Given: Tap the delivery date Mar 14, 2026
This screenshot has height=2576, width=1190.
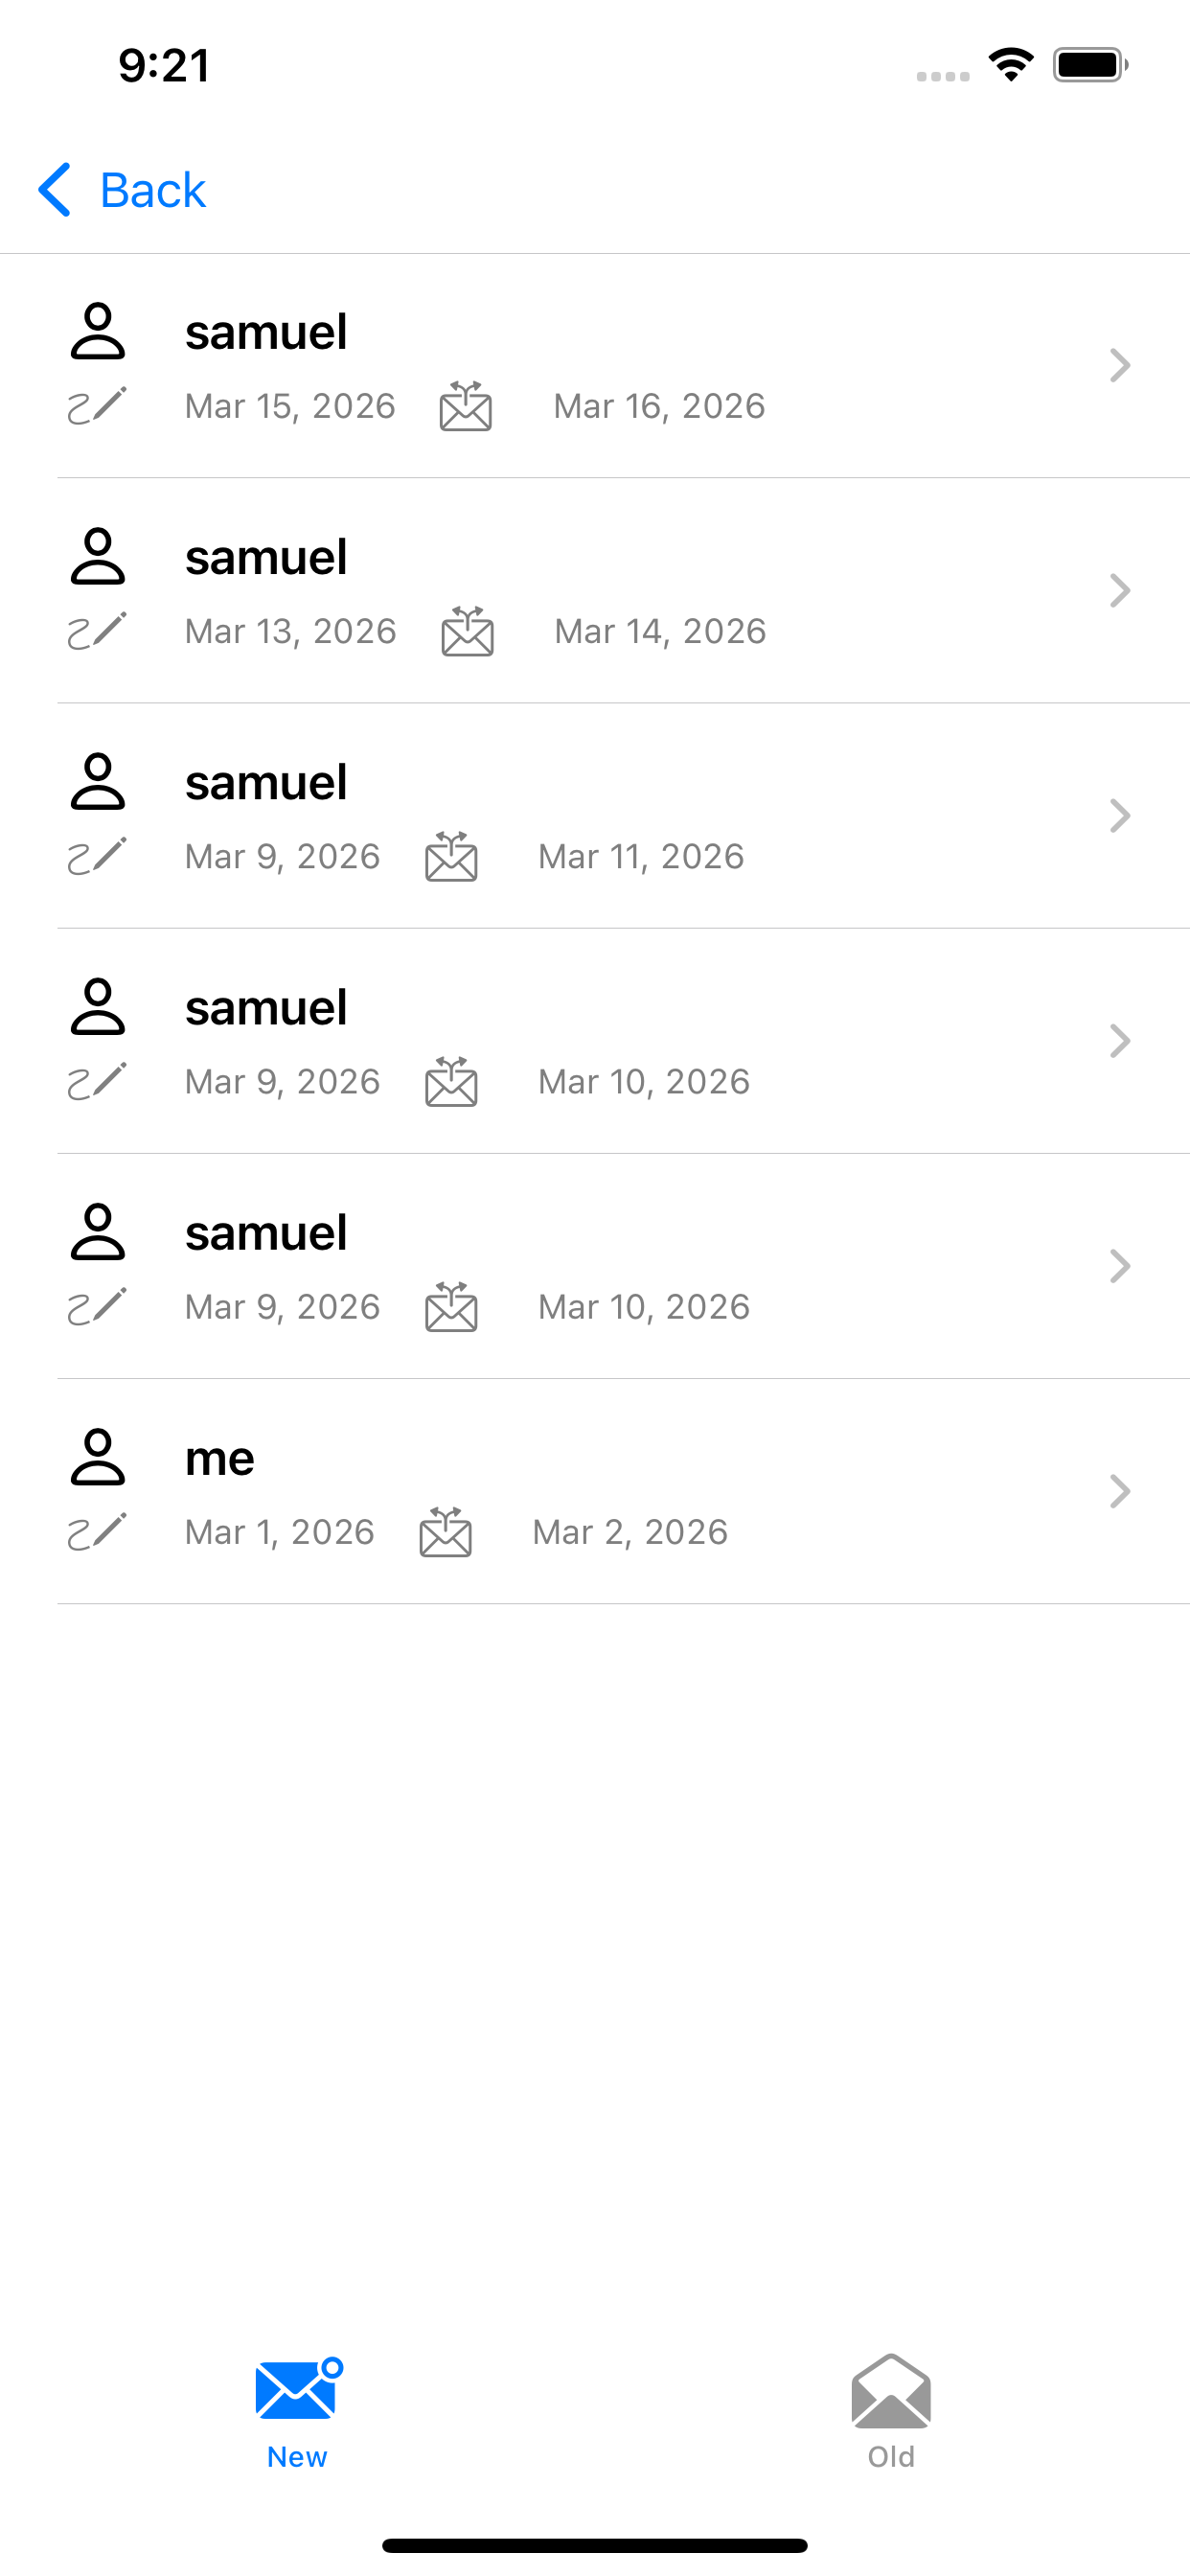Looking at the screenshot, I should click(660, 631).
